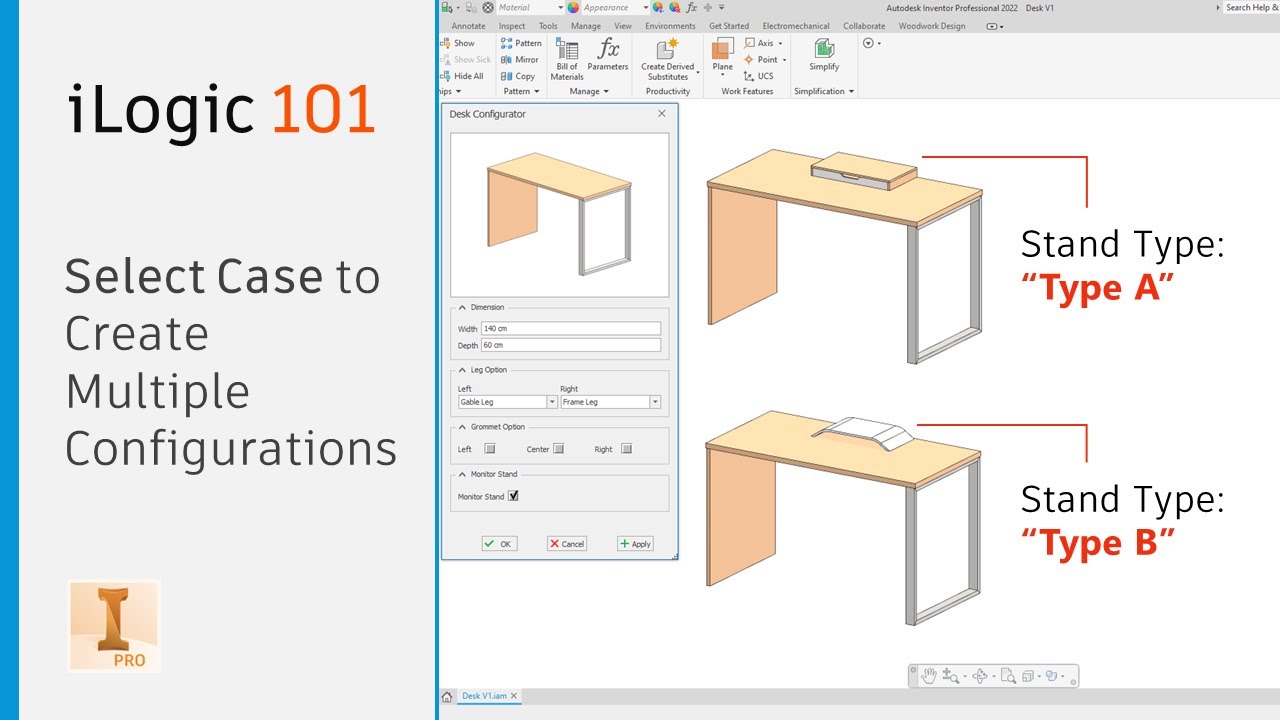1280x720 pixels.
Task: Click the adjust appearance icon
Action: click(658, 7)
